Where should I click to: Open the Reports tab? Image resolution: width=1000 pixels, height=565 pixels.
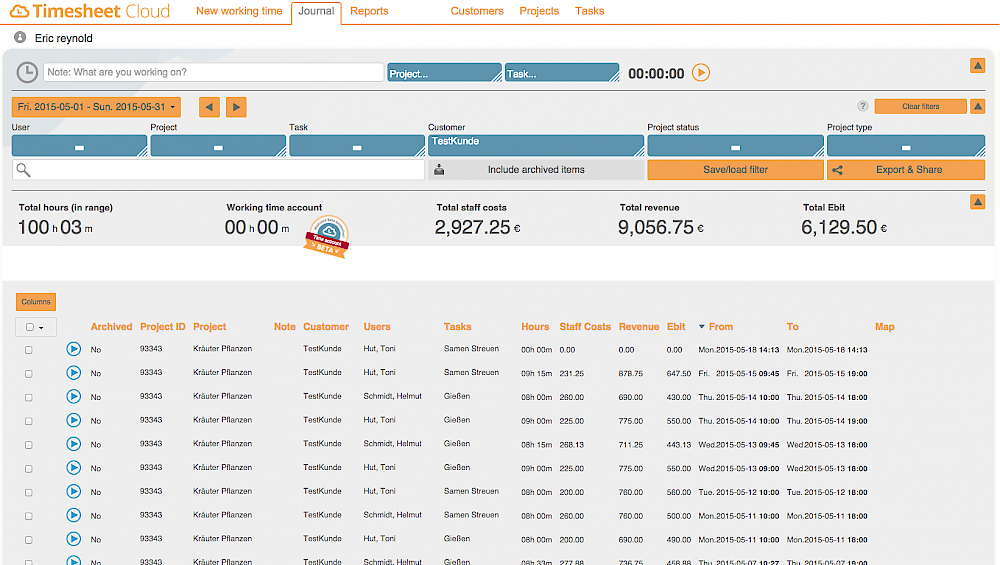click(x=369, y=11)
